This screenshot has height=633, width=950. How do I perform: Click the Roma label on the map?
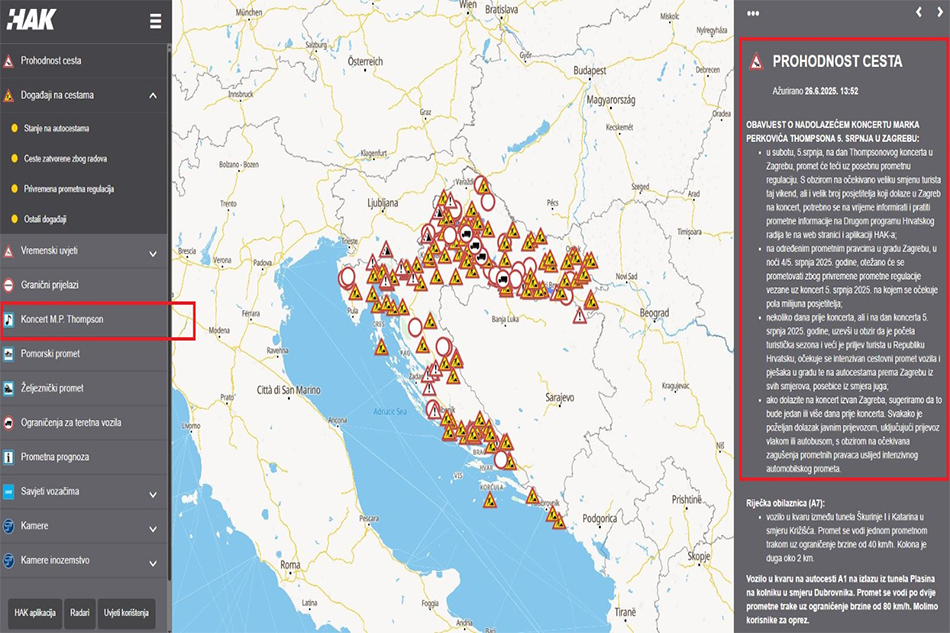(290, 565)
